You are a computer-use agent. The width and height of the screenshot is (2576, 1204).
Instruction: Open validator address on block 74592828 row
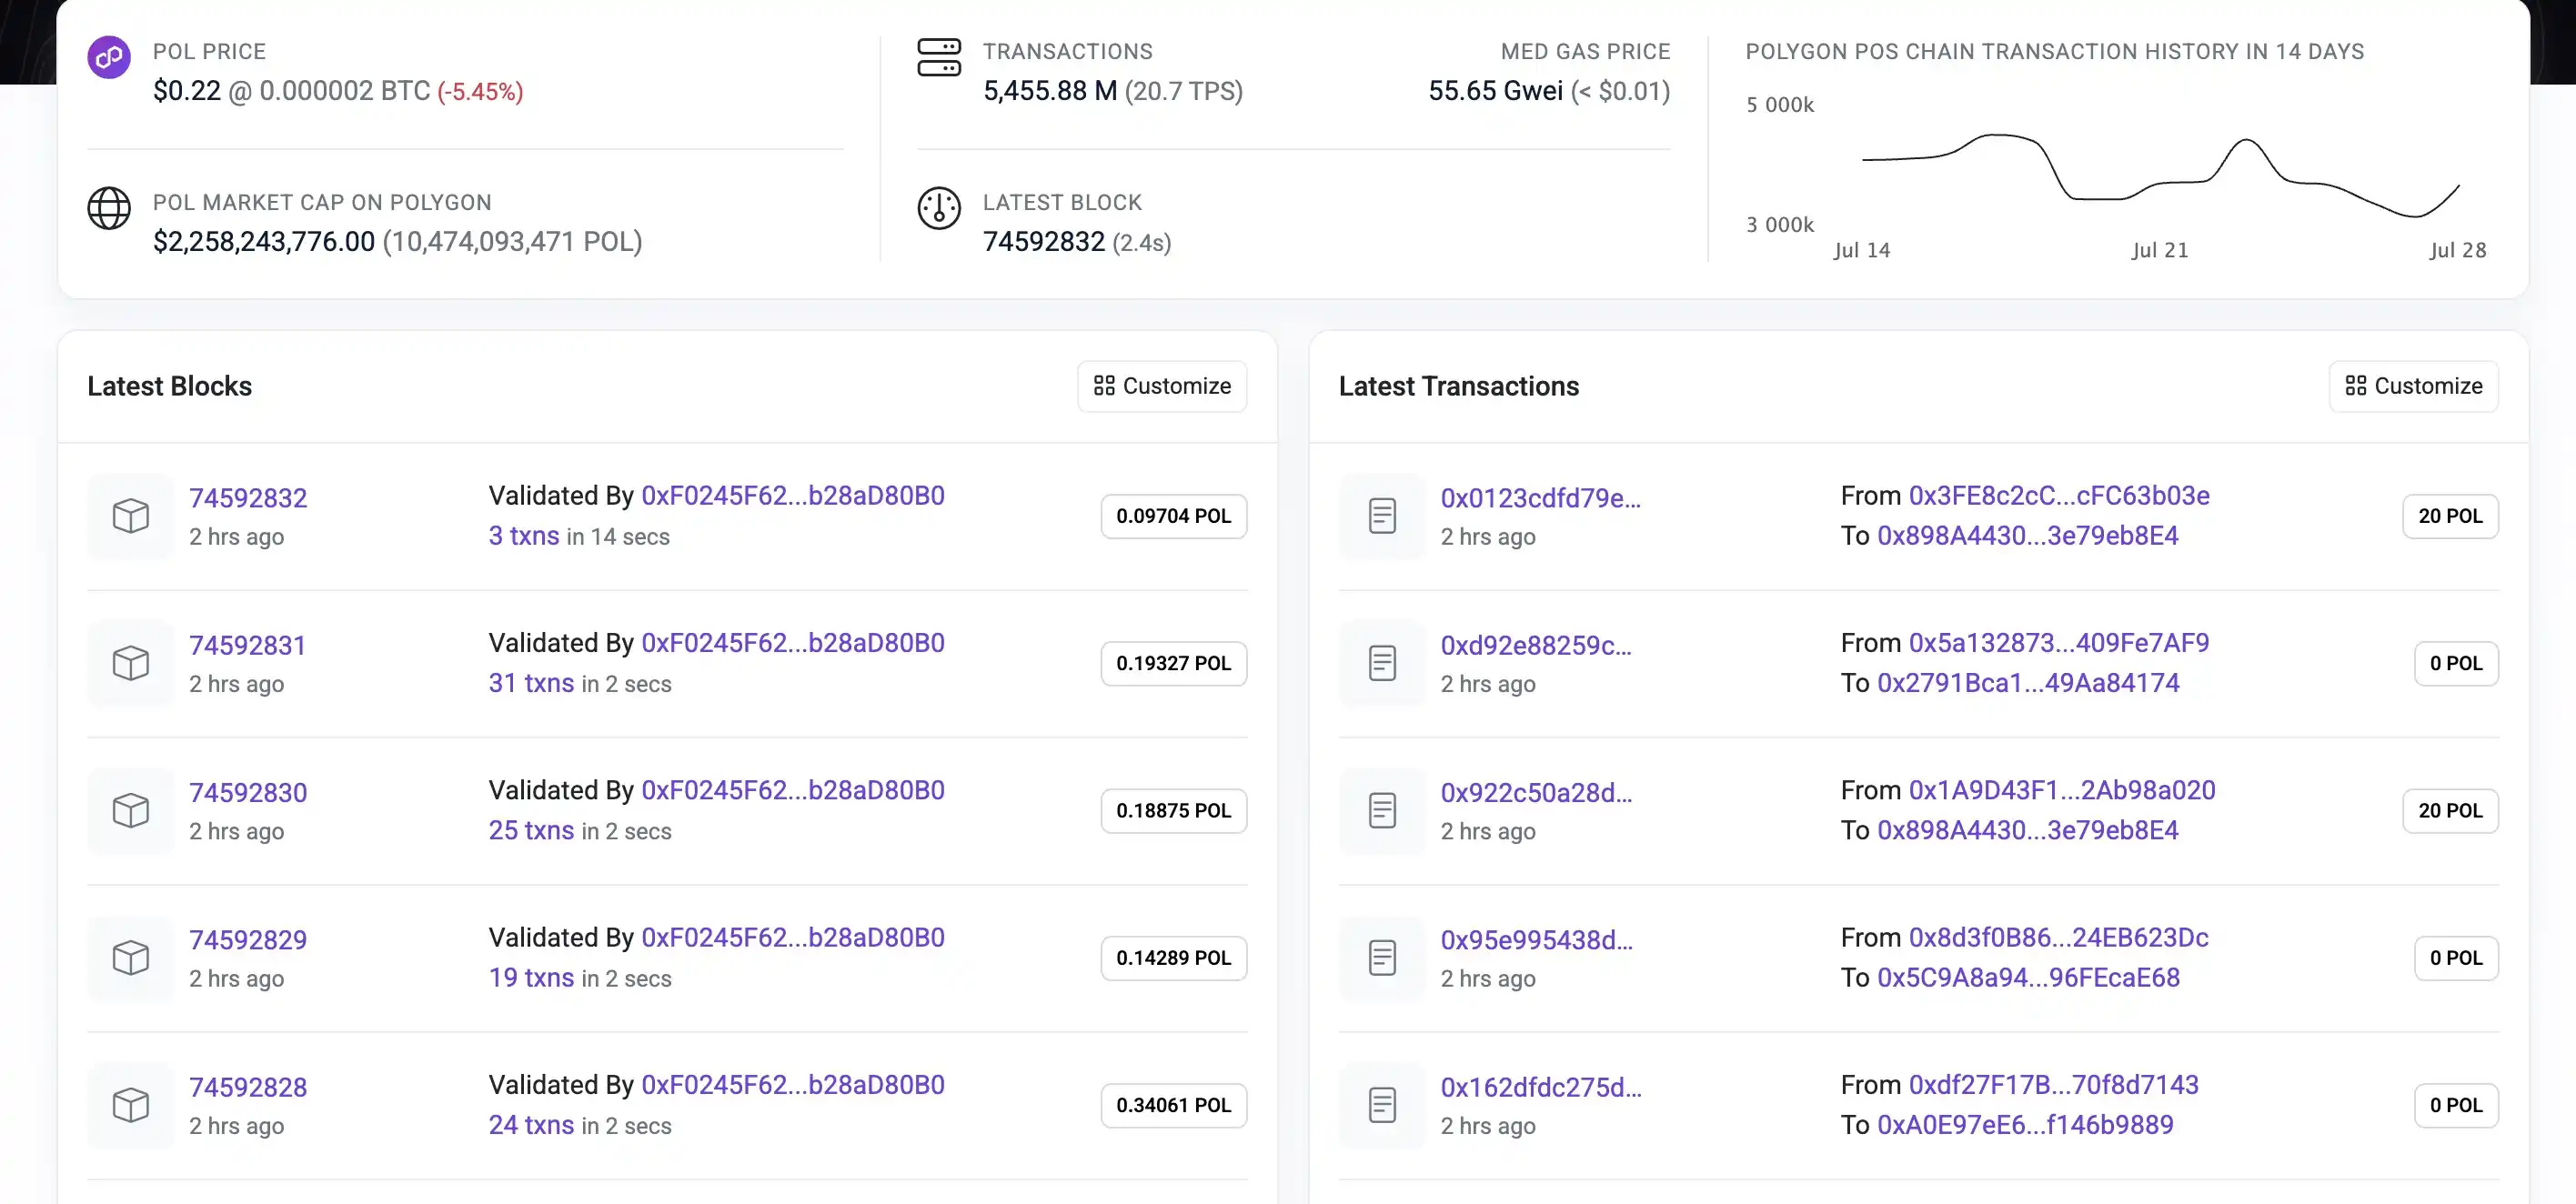pyautogui.click(x=793, y=1084)
